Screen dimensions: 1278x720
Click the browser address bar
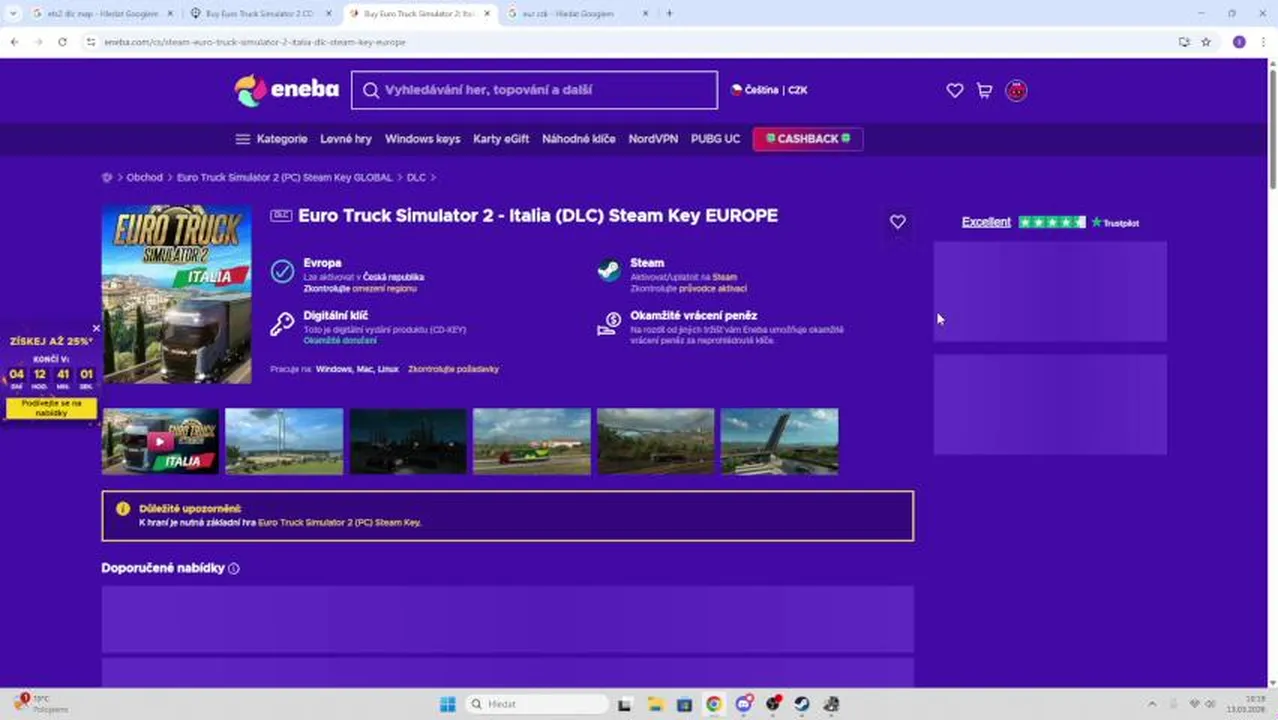pyautogui.click(x=630, y=42)
